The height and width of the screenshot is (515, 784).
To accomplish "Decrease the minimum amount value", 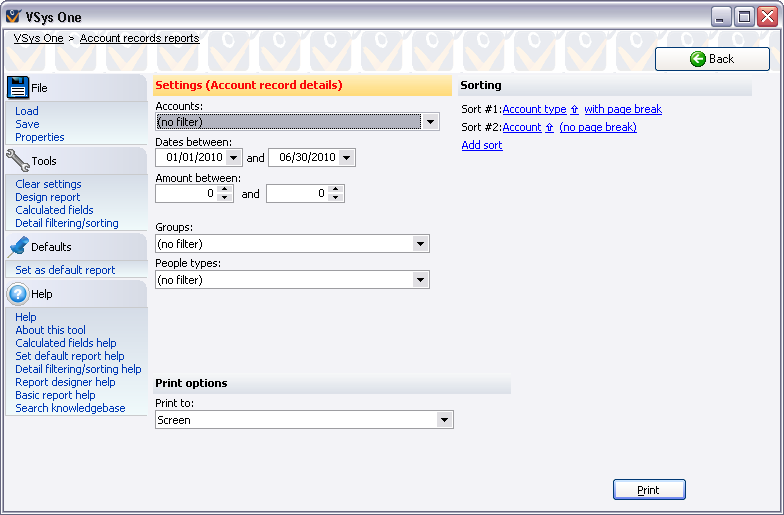I will tap(225, 198).
